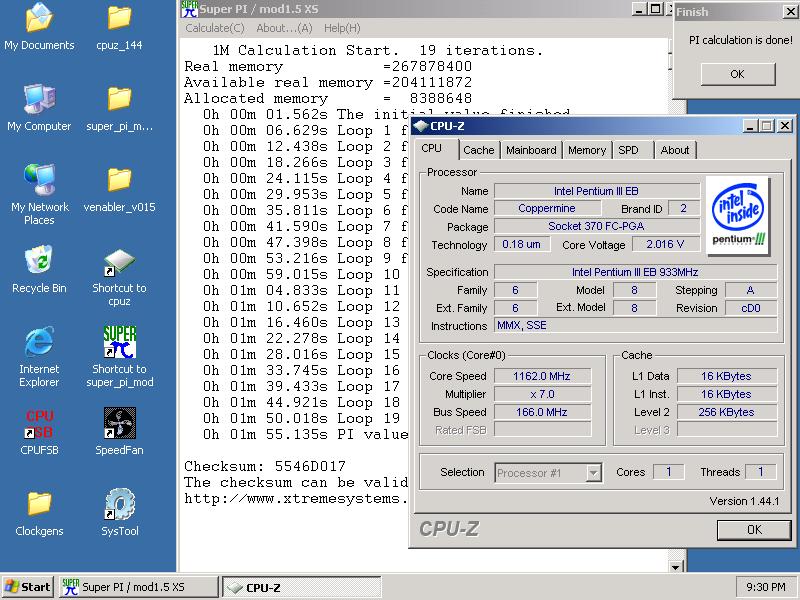Click the Super PI title bar icon
The image size is (800, 600).
click(189, 9)
